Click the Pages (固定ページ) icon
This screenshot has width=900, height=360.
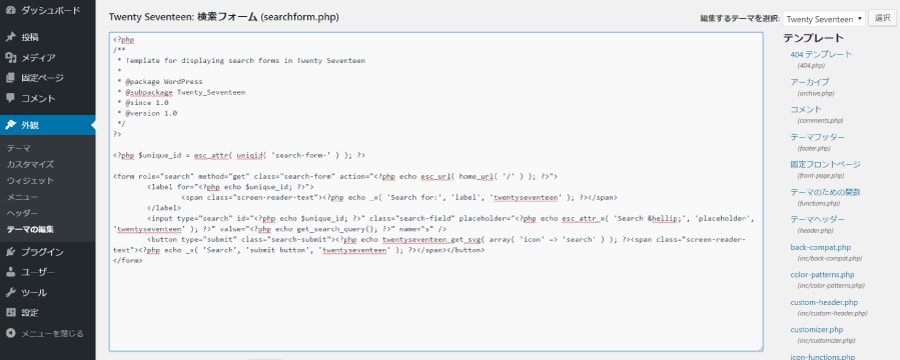10,78
